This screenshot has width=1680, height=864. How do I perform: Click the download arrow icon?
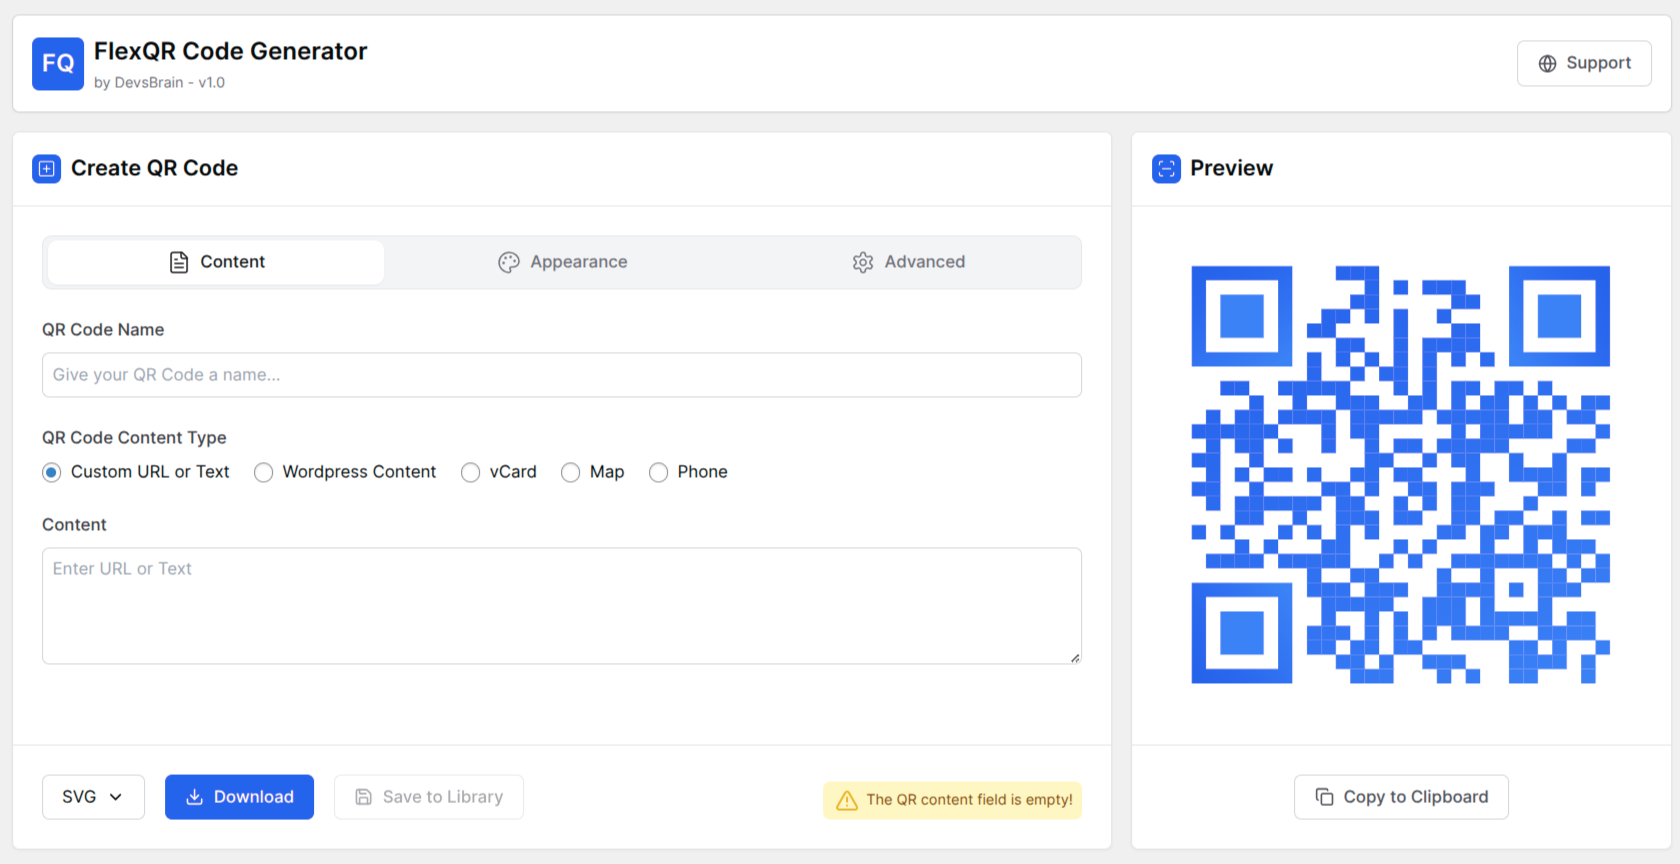coord(195,797)
